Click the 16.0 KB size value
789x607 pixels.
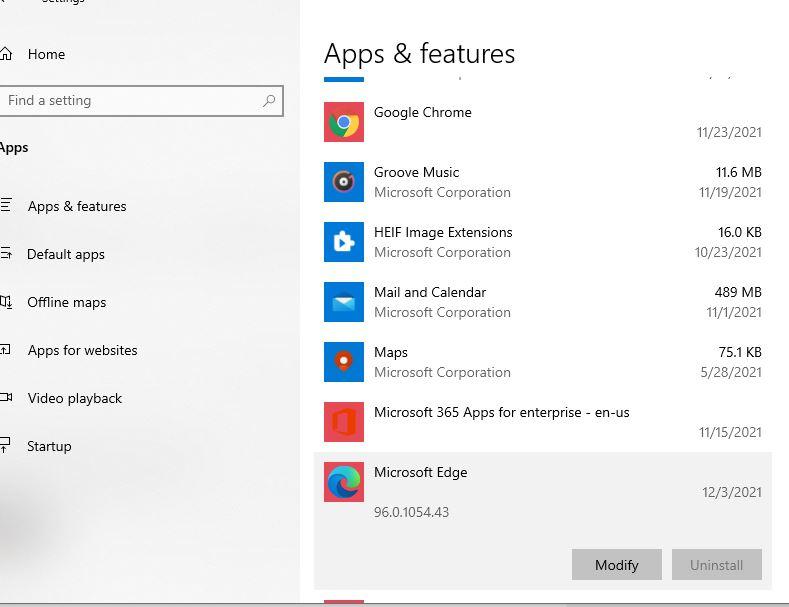[x=740, y=232]
